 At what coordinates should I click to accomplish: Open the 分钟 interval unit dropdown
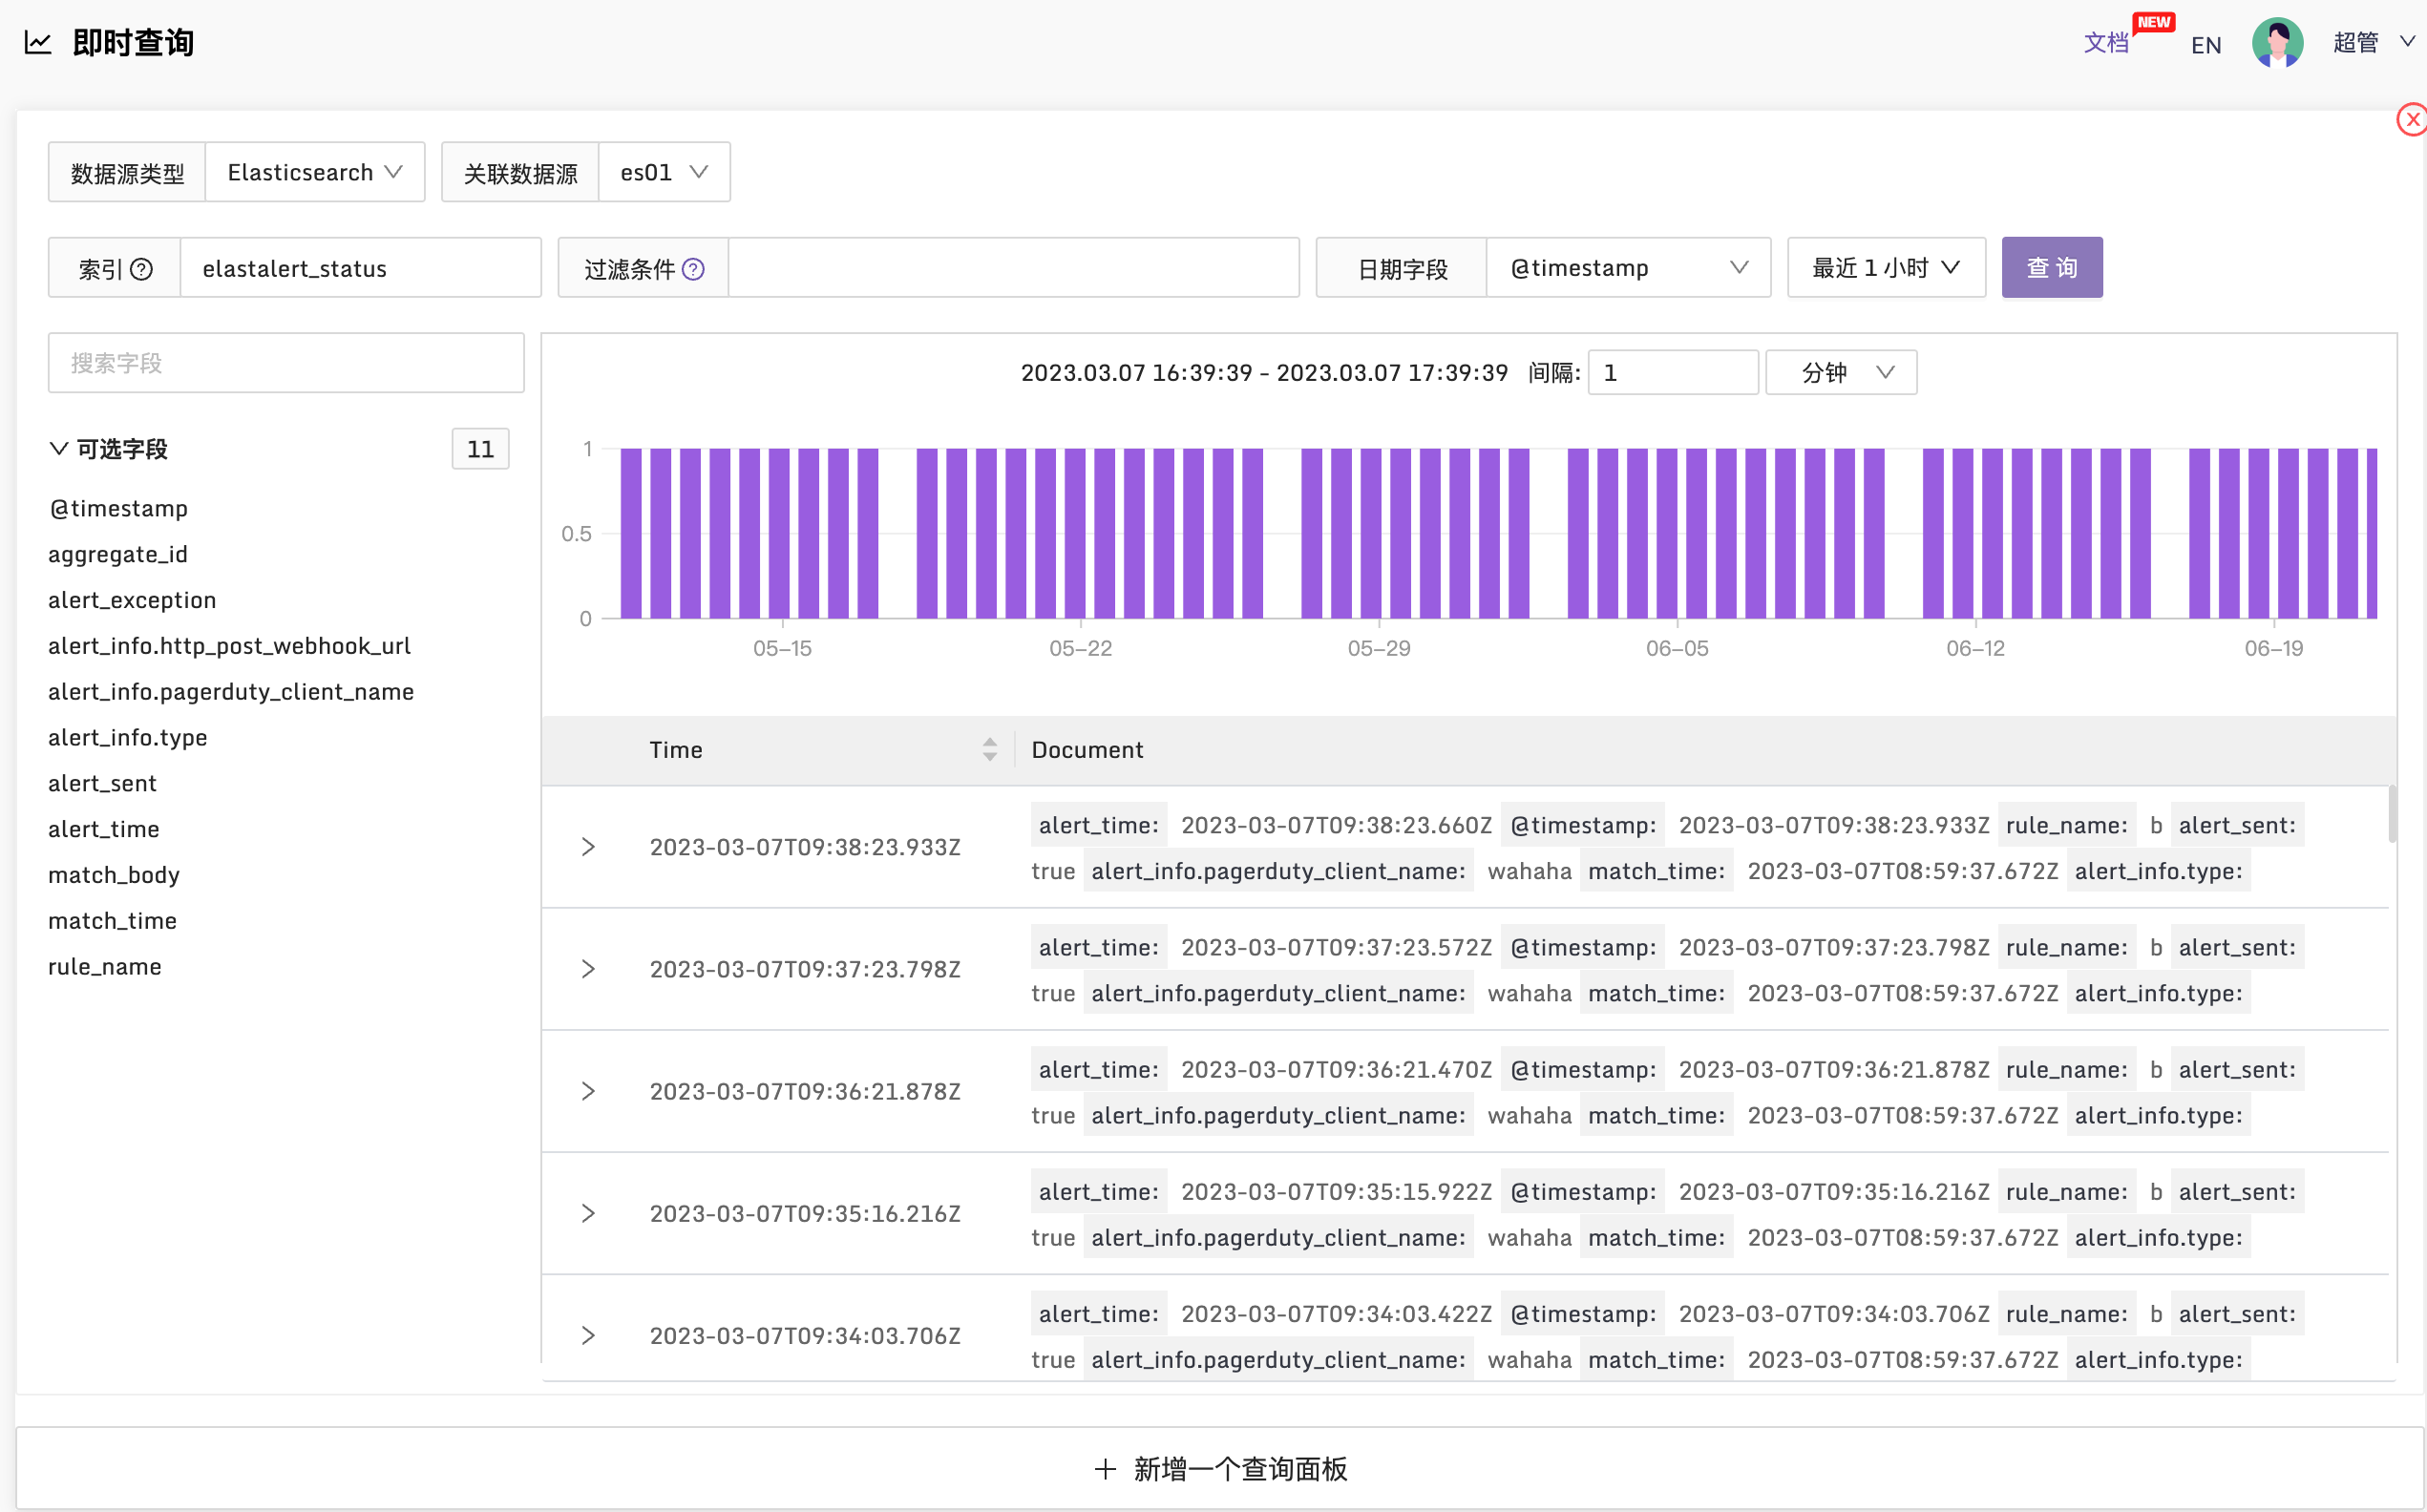point(1841,373)
